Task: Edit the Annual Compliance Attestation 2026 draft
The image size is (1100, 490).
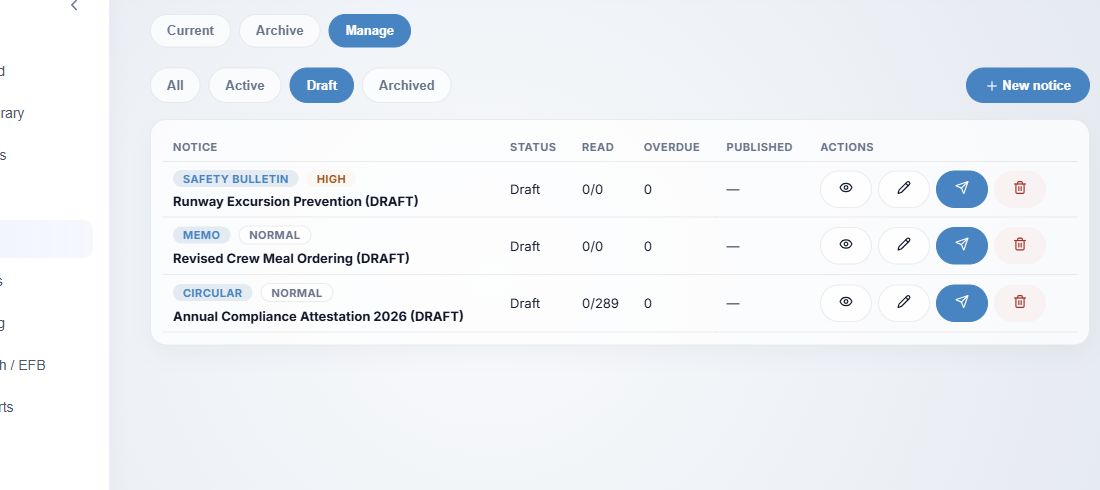Action: [x=904, y=303]
